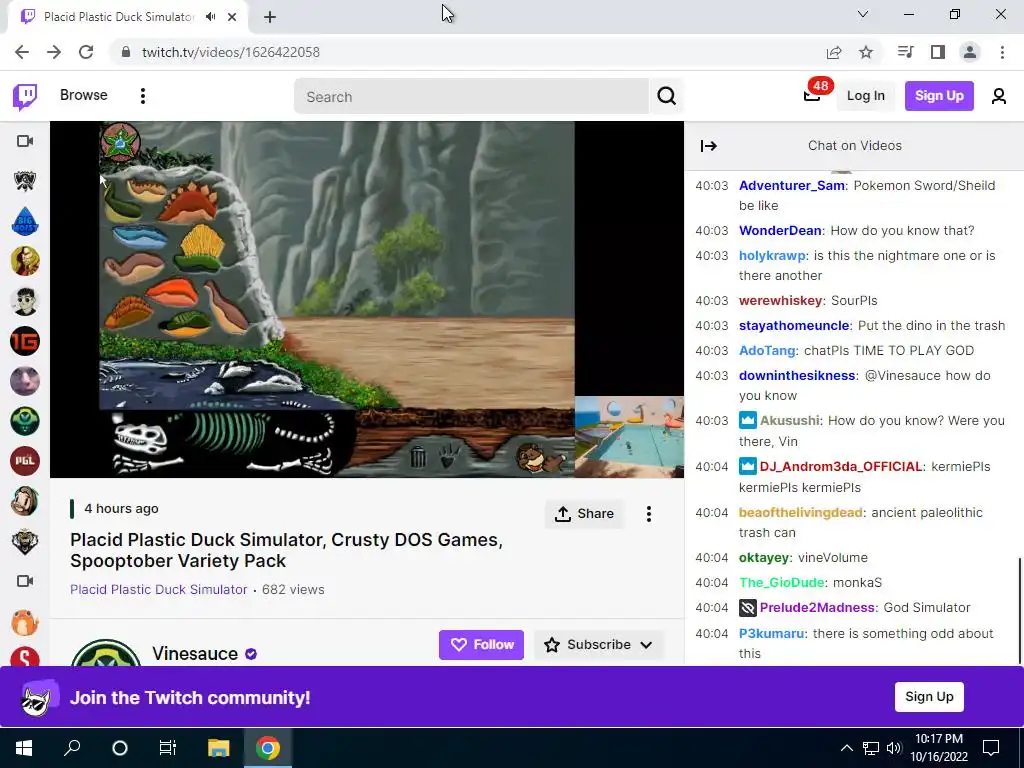
Task: Click the "682 views" text
Action: click(293, 589)
